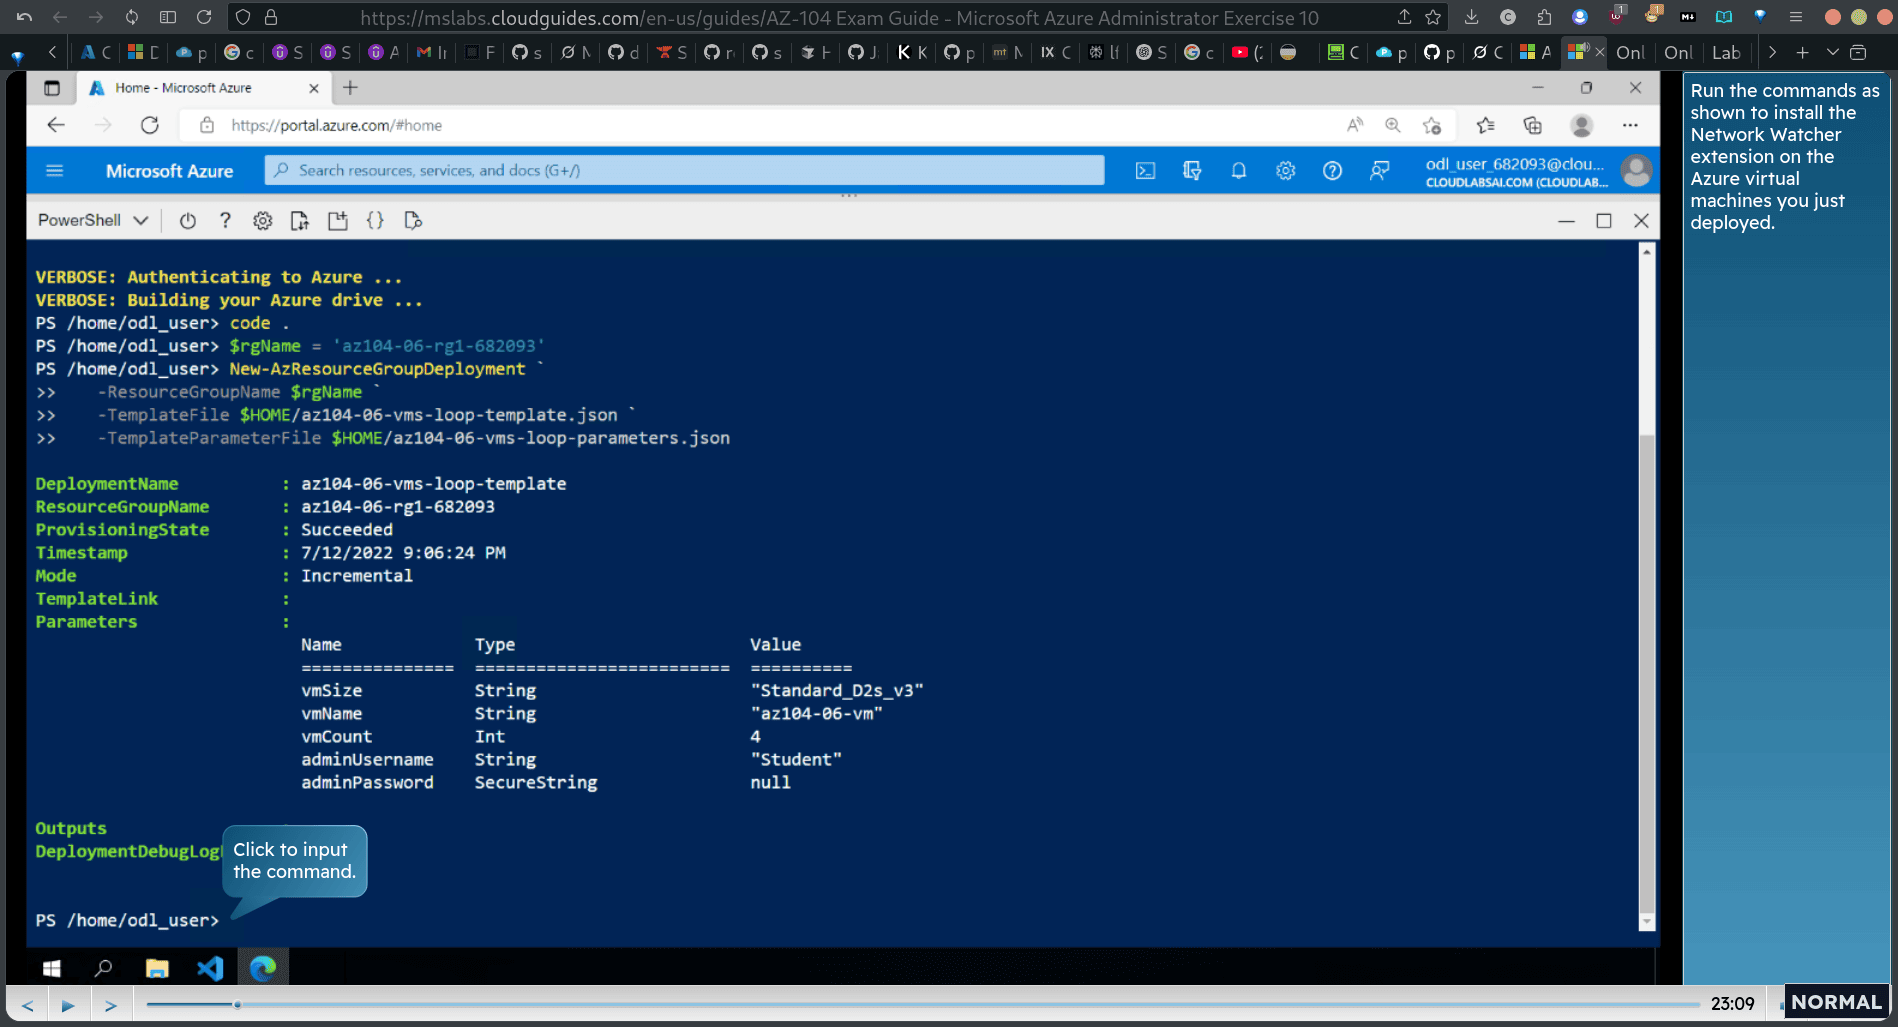Open Cloud Shell help question mark

click(x=225, y=221)
